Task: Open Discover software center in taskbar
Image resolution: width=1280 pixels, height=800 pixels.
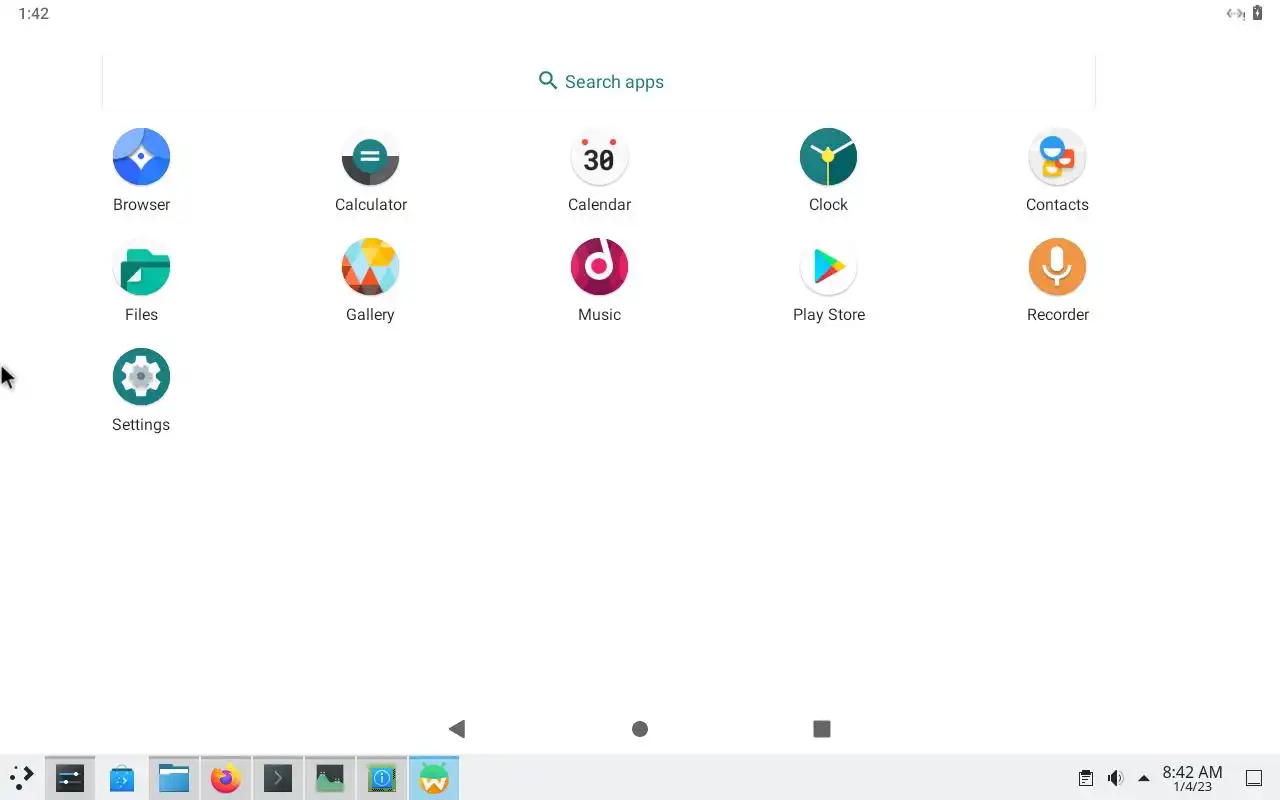Action: (x=122, y=777)
